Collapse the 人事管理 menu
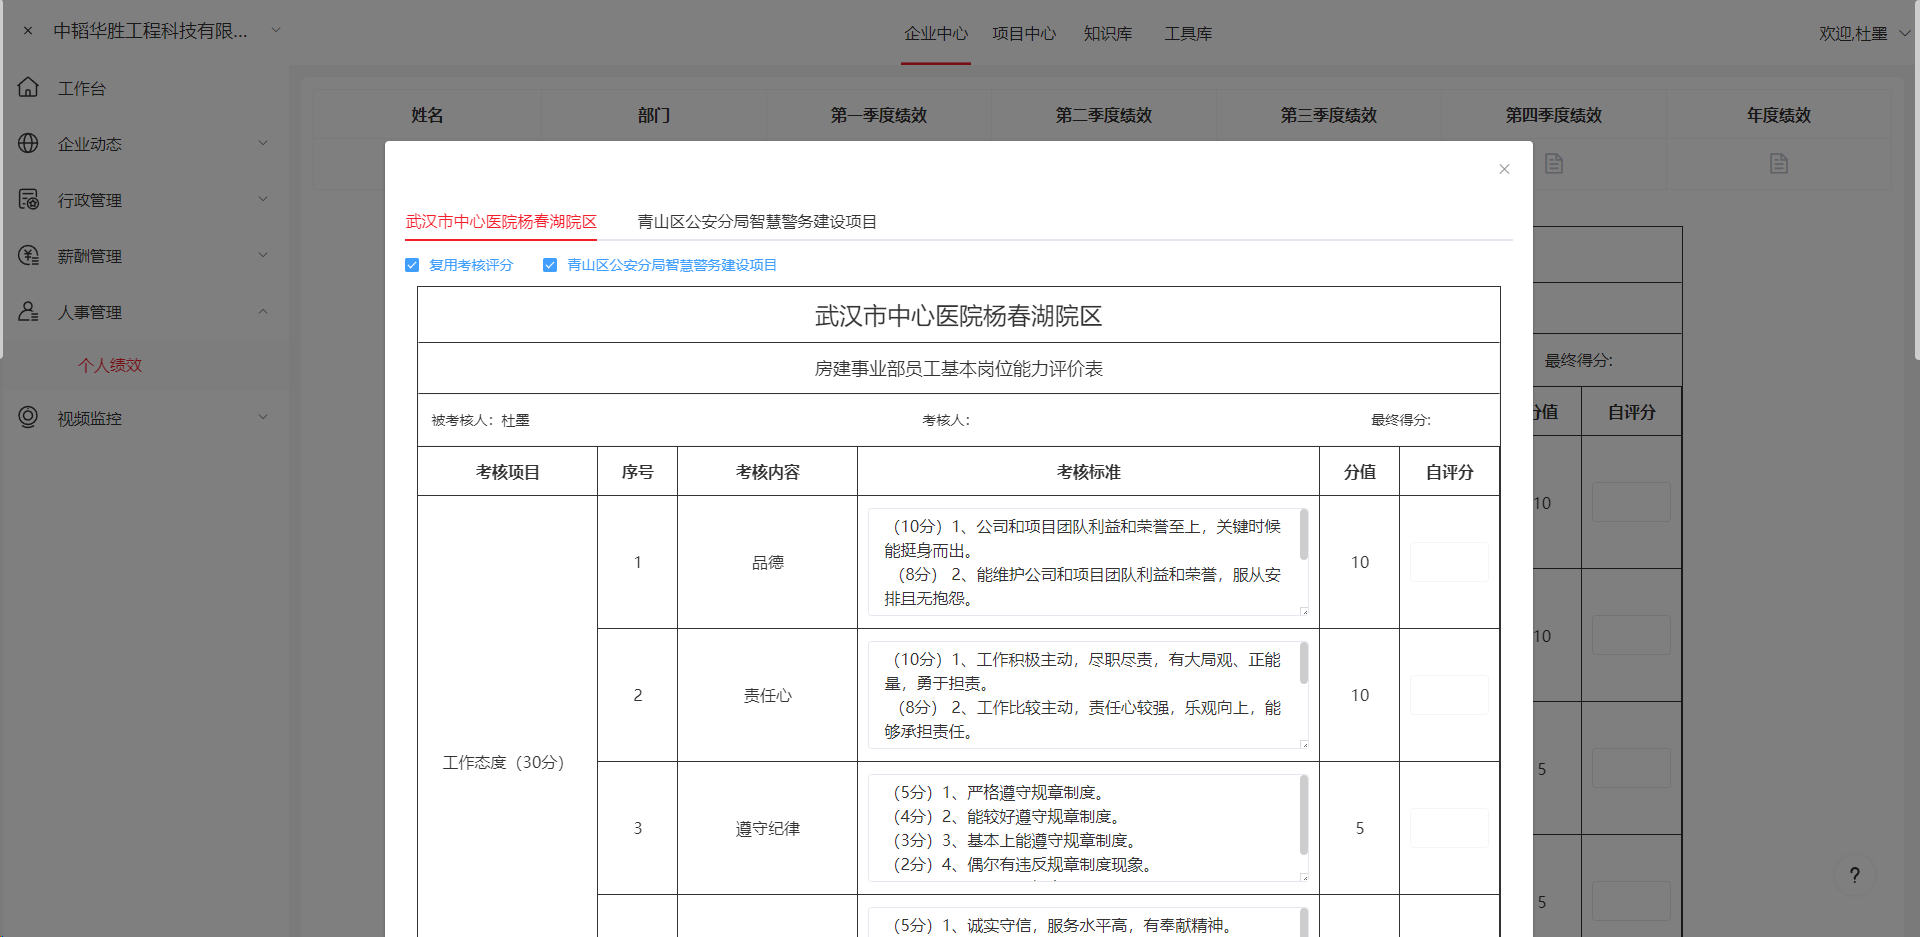This screenshot has width=1920, height=937. pos(263,311)
